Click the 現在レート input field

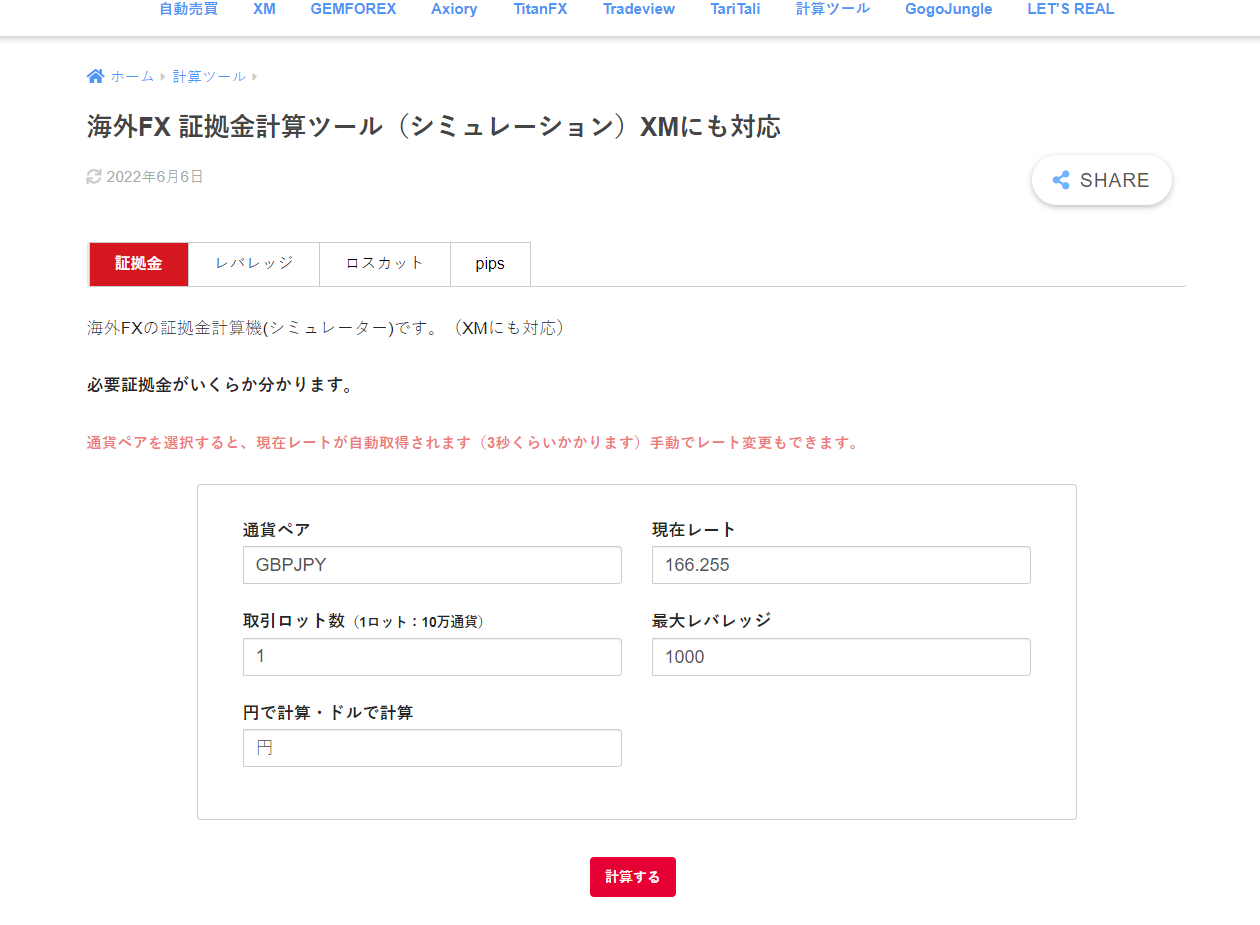coord(841,565)
